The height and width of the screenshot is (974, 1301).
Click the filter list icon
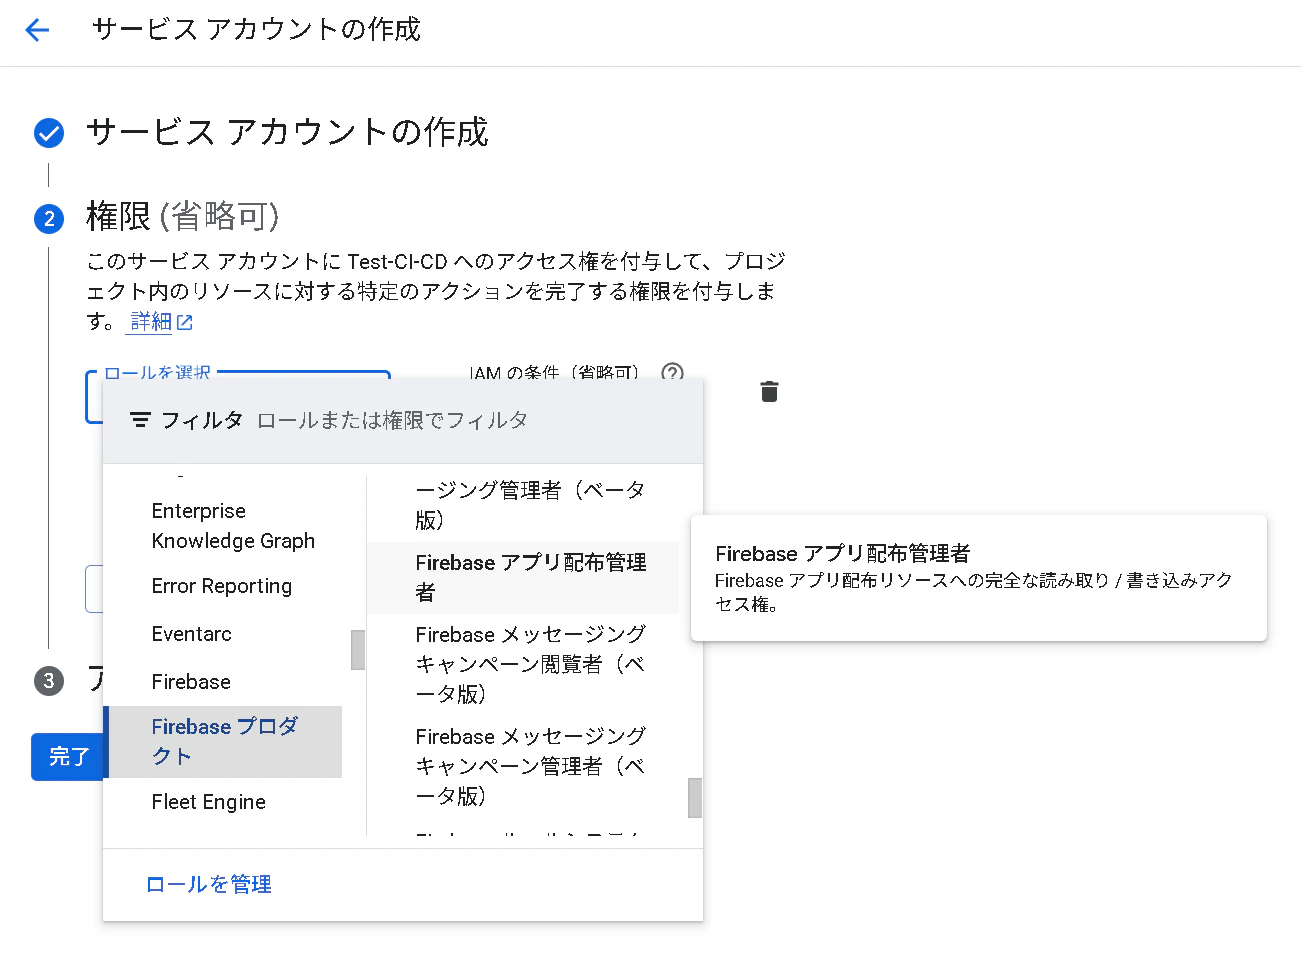coord(140,420)
